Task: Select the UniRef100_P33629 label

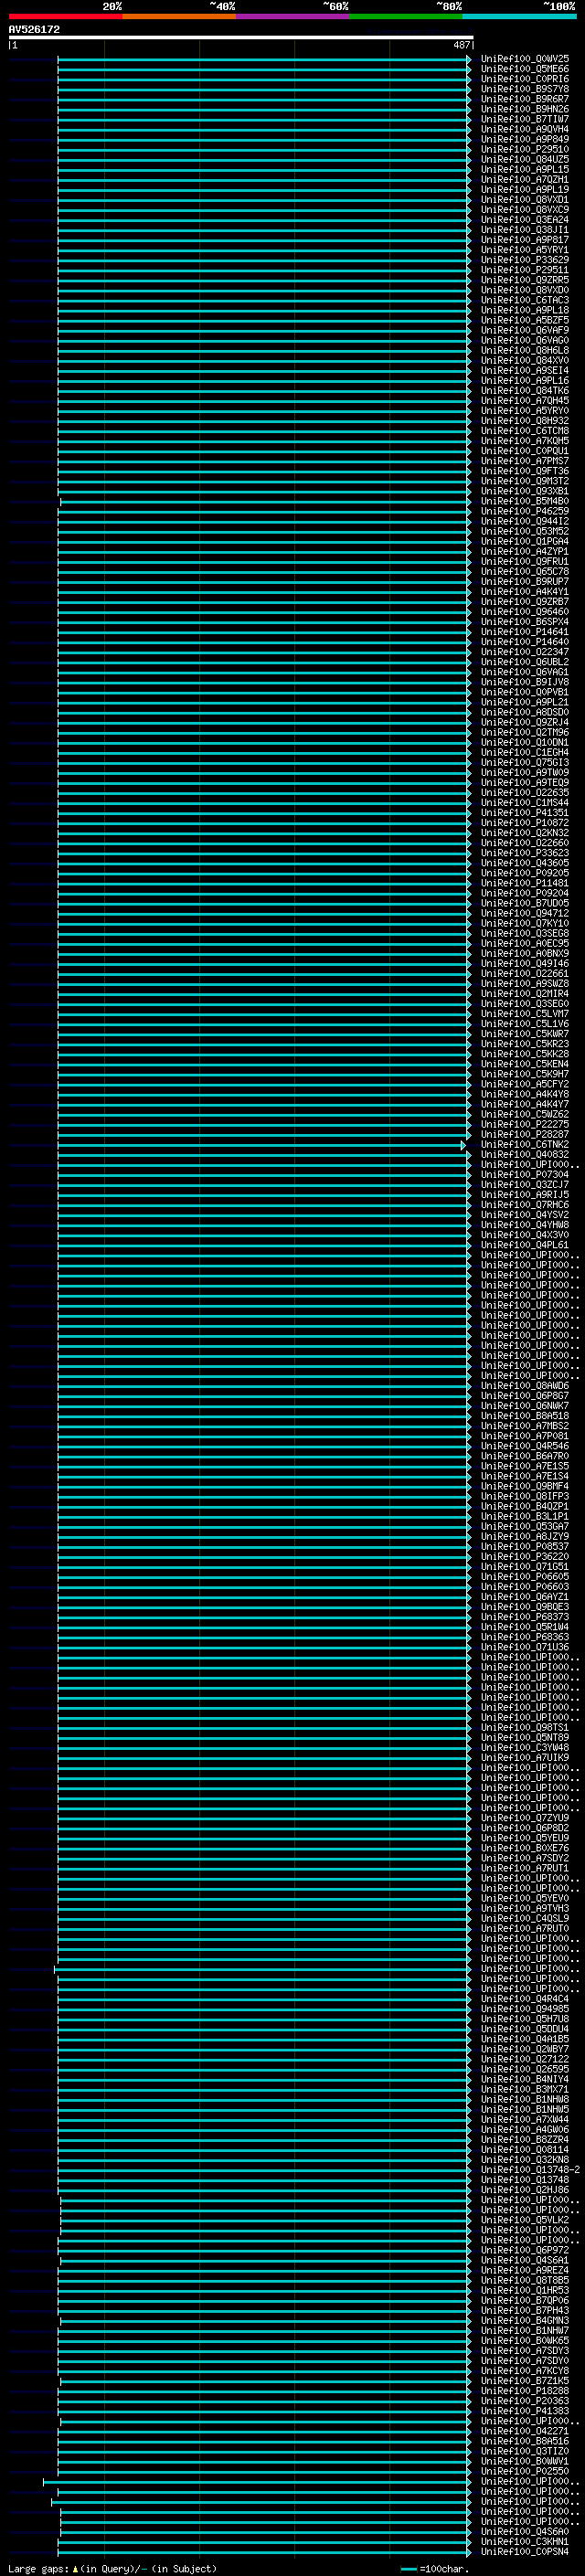Action: click(525, 260)
